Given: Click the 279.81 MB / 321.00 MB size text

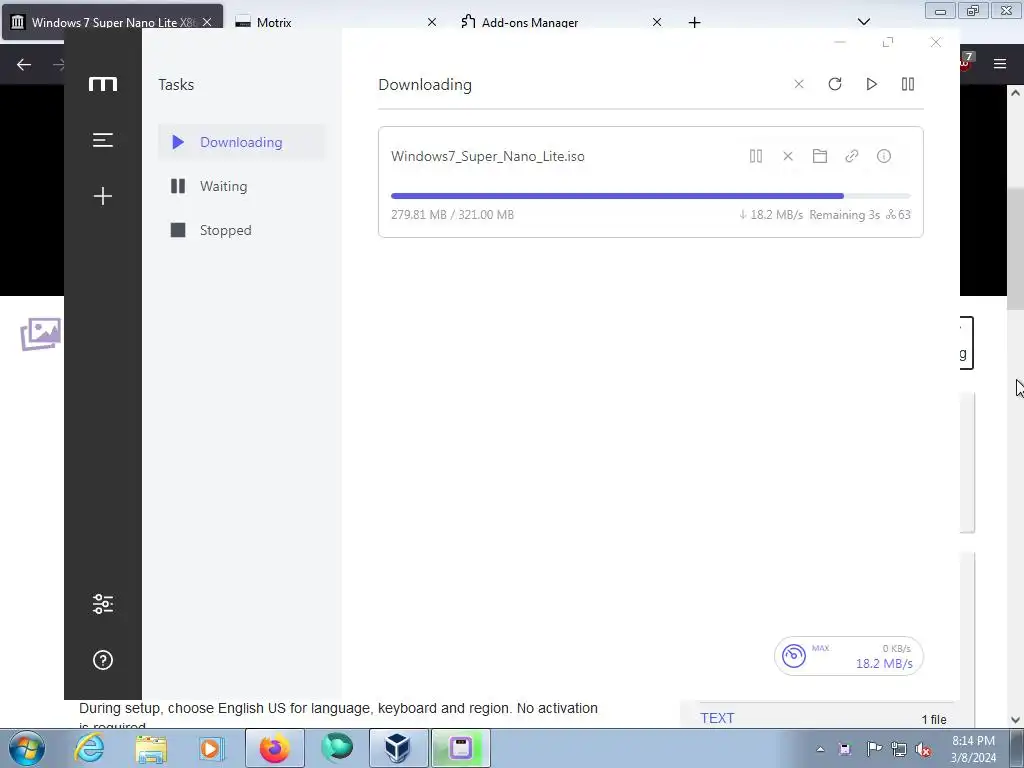Looking at the screenshot, I should [x=453, y=215].
